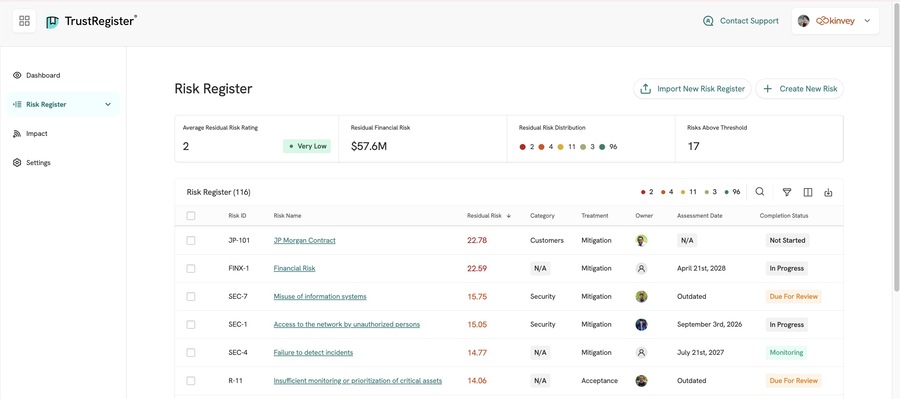Viewport: 900px width, 399px height.
Task: Open Access to the network by unauthorized persons
Action: coord(347,325)
